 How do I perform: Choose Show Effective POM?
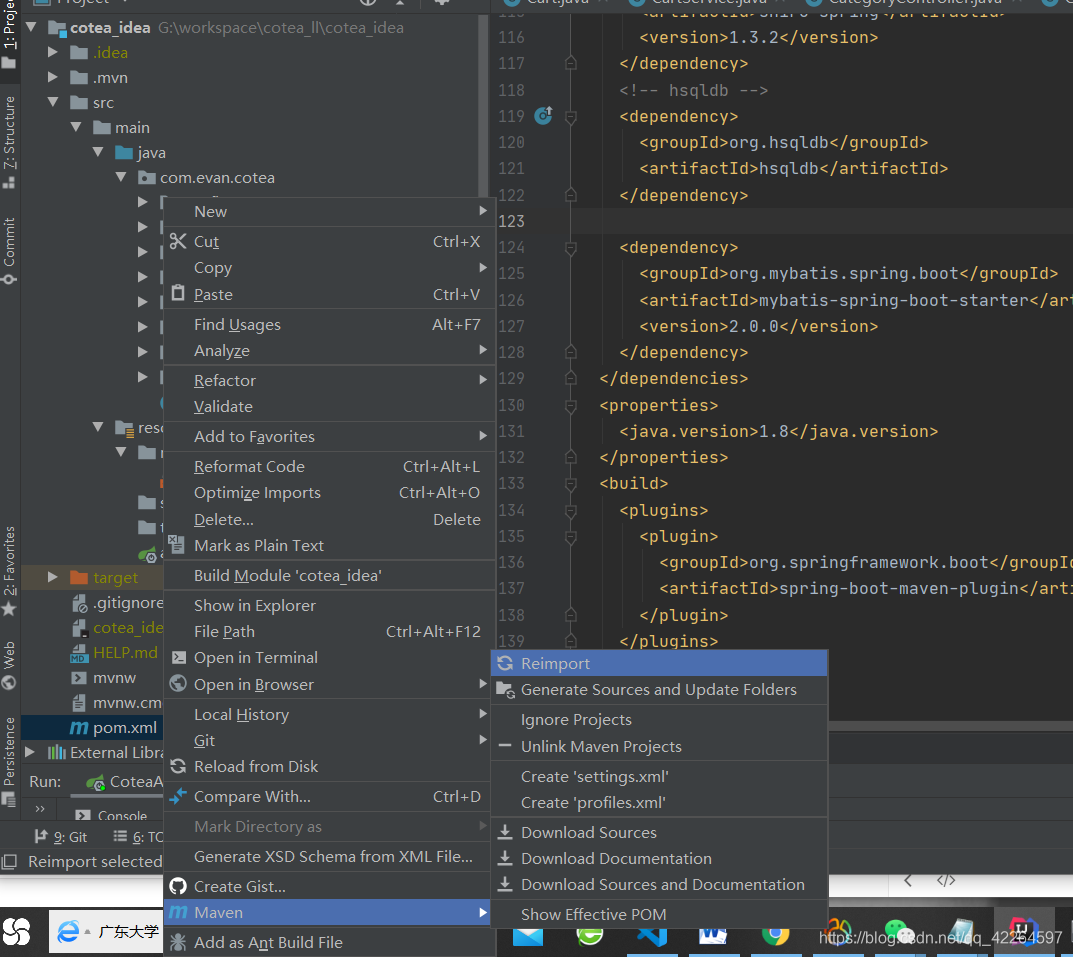[593, 914]
